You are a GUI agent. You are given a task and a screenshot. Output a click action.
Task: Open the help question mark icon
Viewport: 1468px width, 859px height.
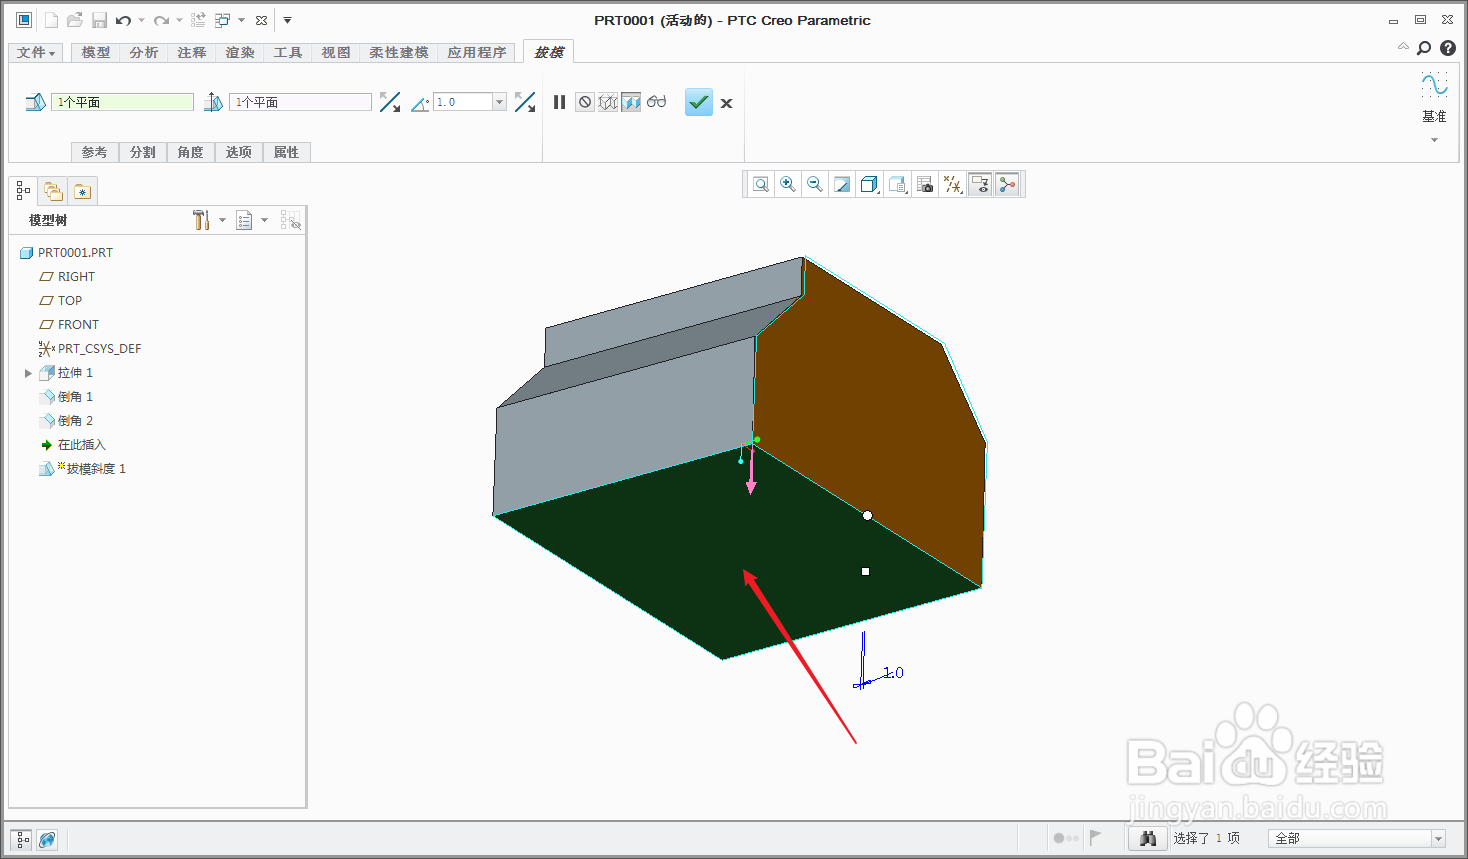[x=1448, y=48]
